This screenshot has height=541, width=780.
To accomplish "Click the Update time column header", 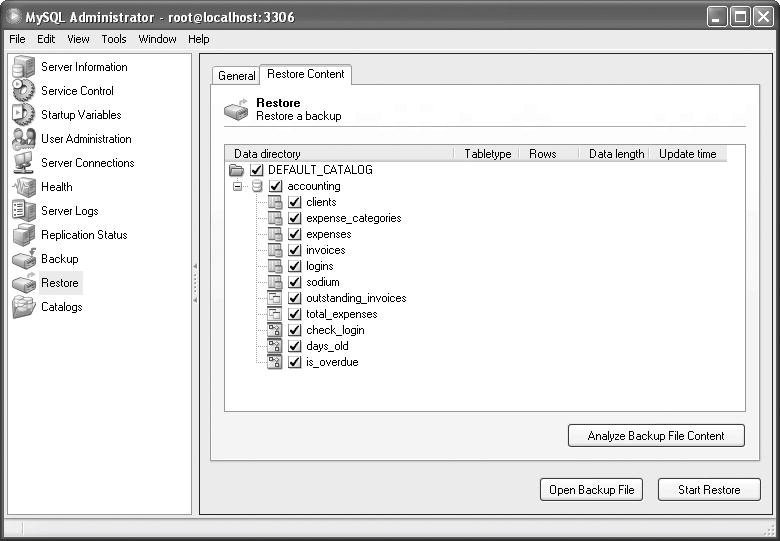I will coord(688,154).
